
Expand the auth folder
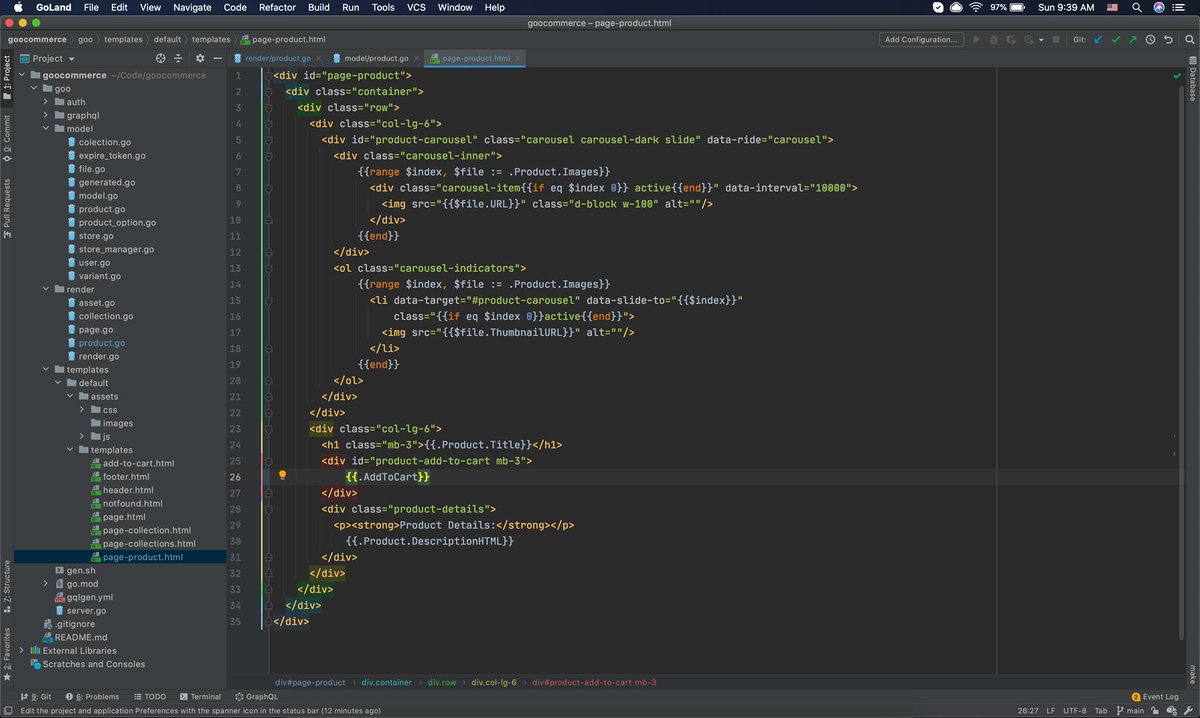47,102
